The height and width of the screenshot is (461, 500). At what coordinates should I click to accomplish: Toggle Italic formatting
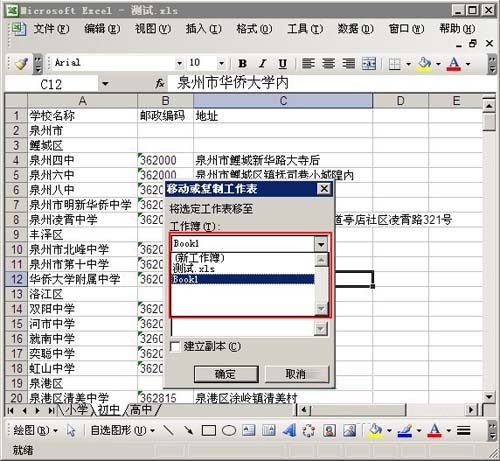pyautogui.click(x=263, y=63)
